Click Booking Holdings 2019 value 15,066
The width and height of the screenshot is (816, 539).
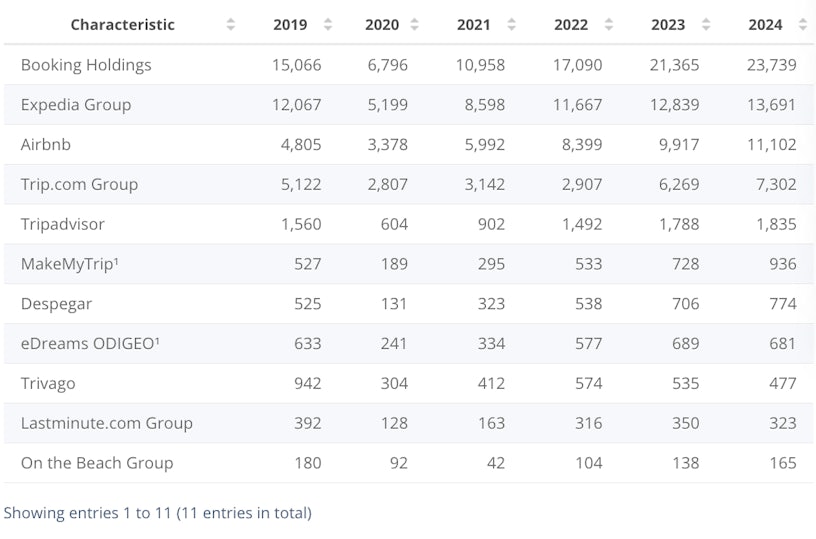point(297,65)
